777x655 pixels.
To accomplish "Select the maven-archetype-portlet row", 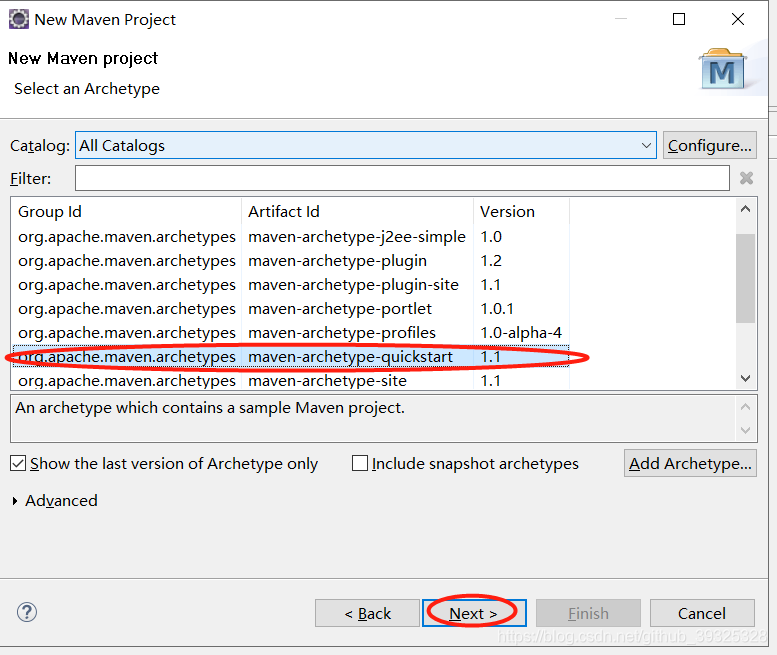I will coord(291,309).
